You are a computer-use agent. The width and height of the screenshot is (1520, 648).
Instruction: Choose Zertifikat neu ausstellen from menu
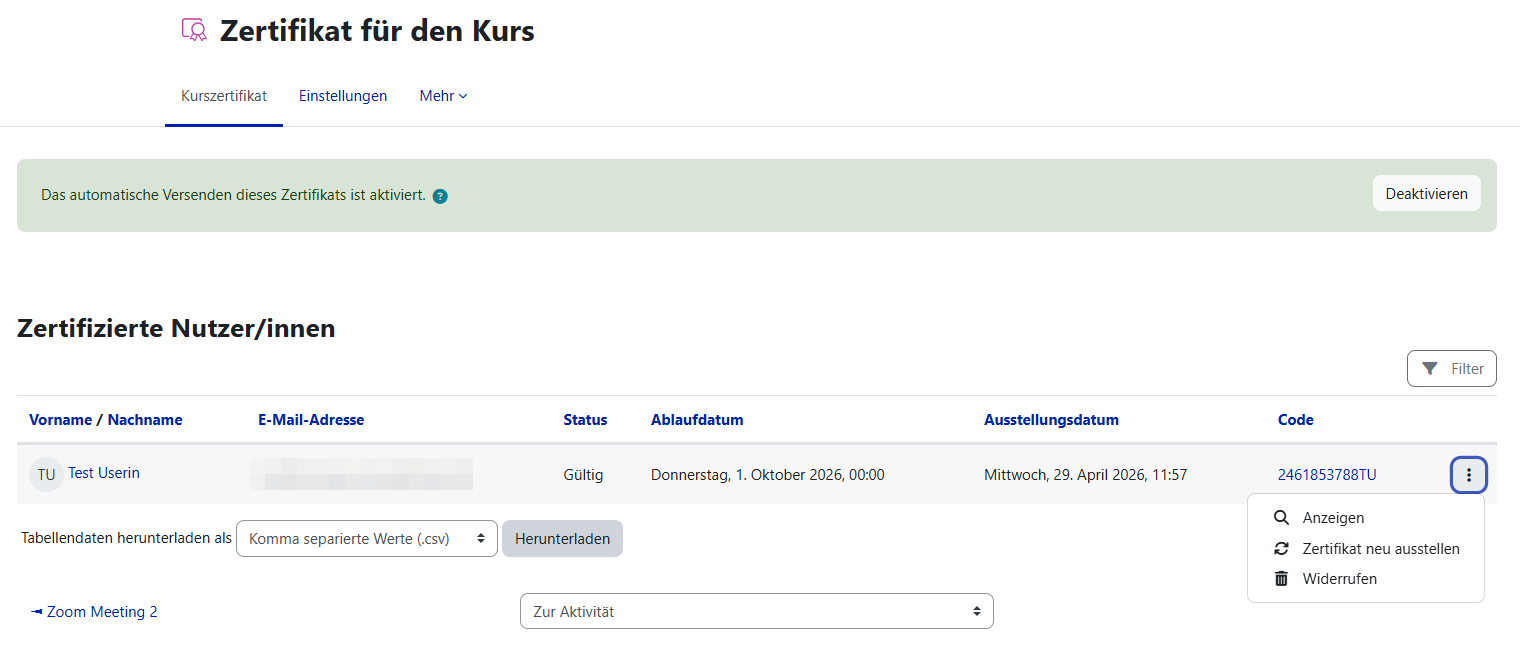pyautogui.click(x=1380, y=549)
